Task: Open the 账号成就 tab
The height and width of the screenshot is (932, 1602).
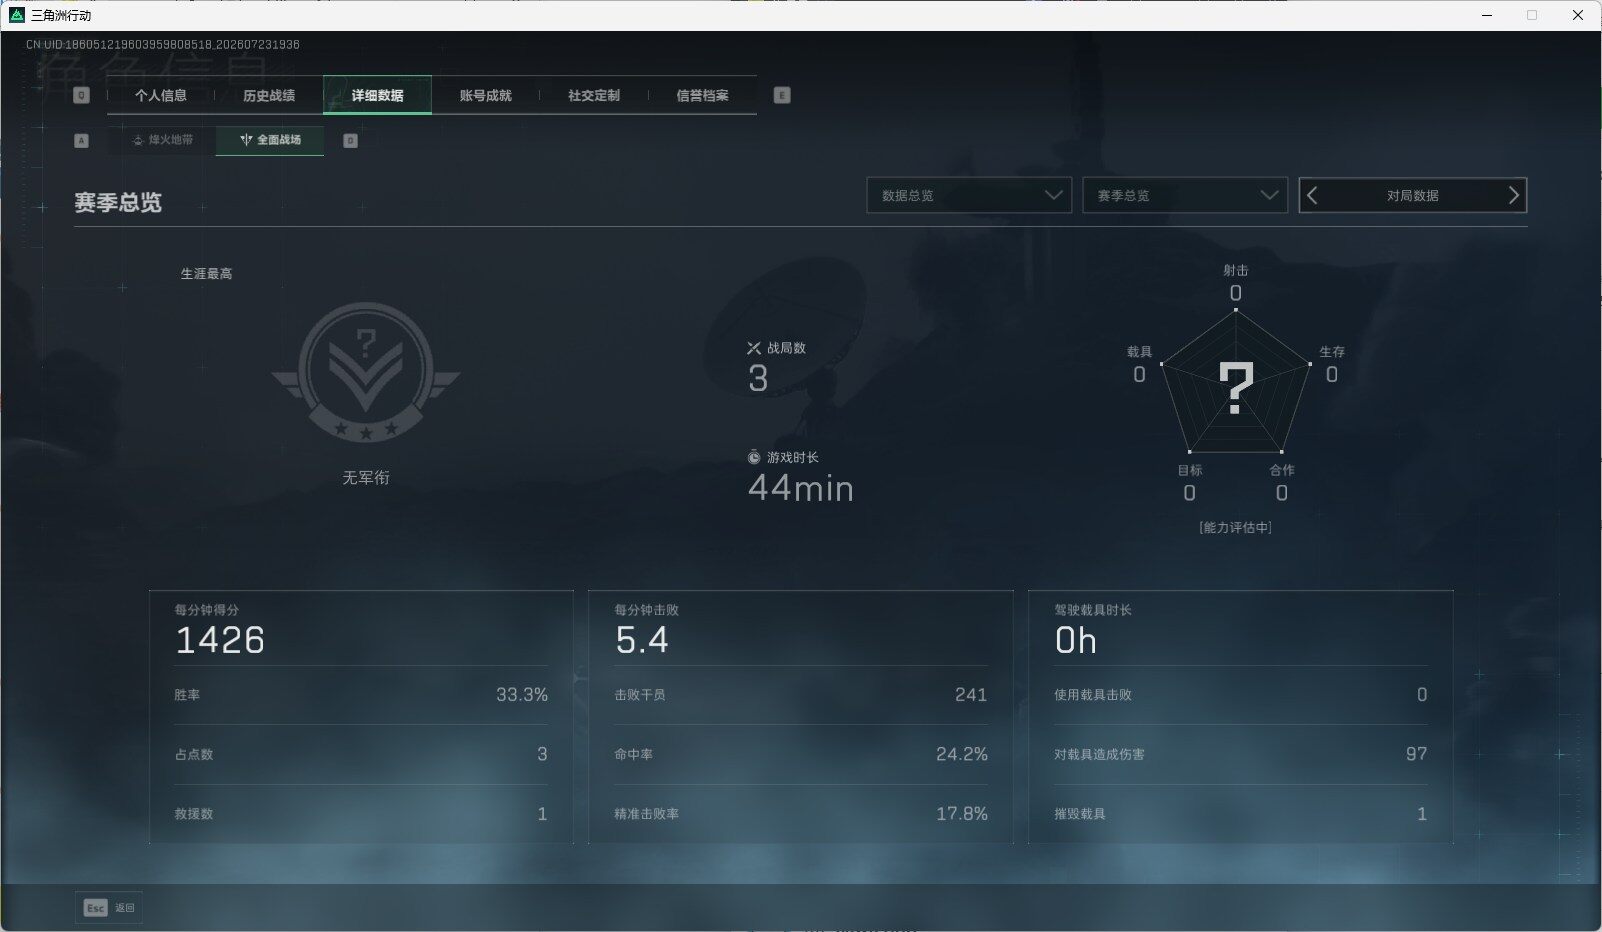Action: point(485,95)
